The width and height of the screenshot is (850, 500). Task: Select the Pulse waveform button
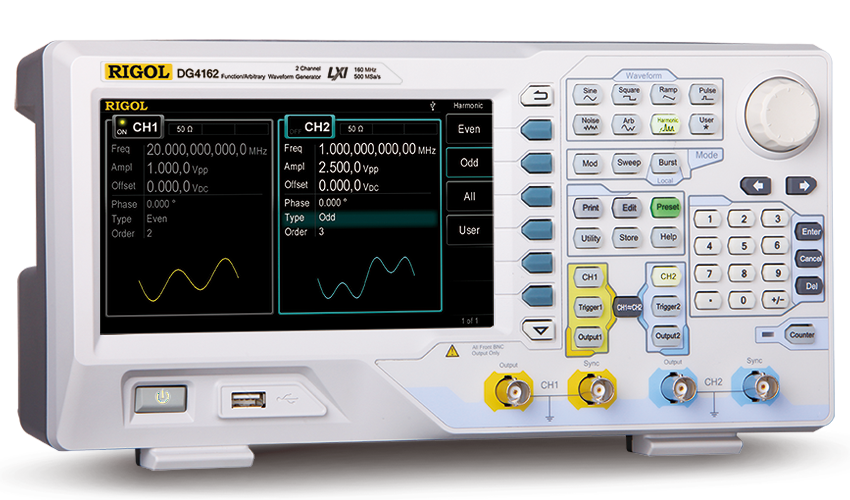pyautogui.click(x=706, y=94)
